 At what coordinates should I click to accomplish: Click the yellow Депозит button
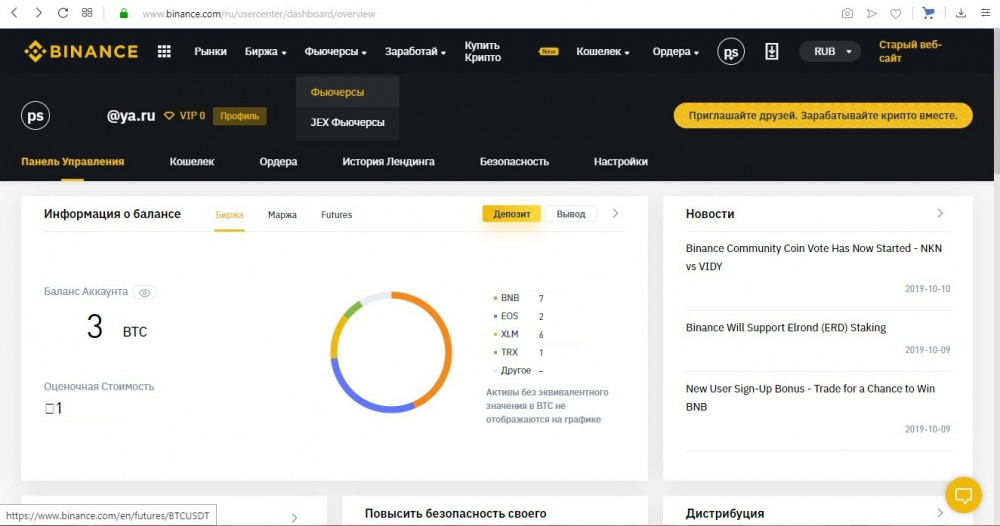tap(511, 214)
